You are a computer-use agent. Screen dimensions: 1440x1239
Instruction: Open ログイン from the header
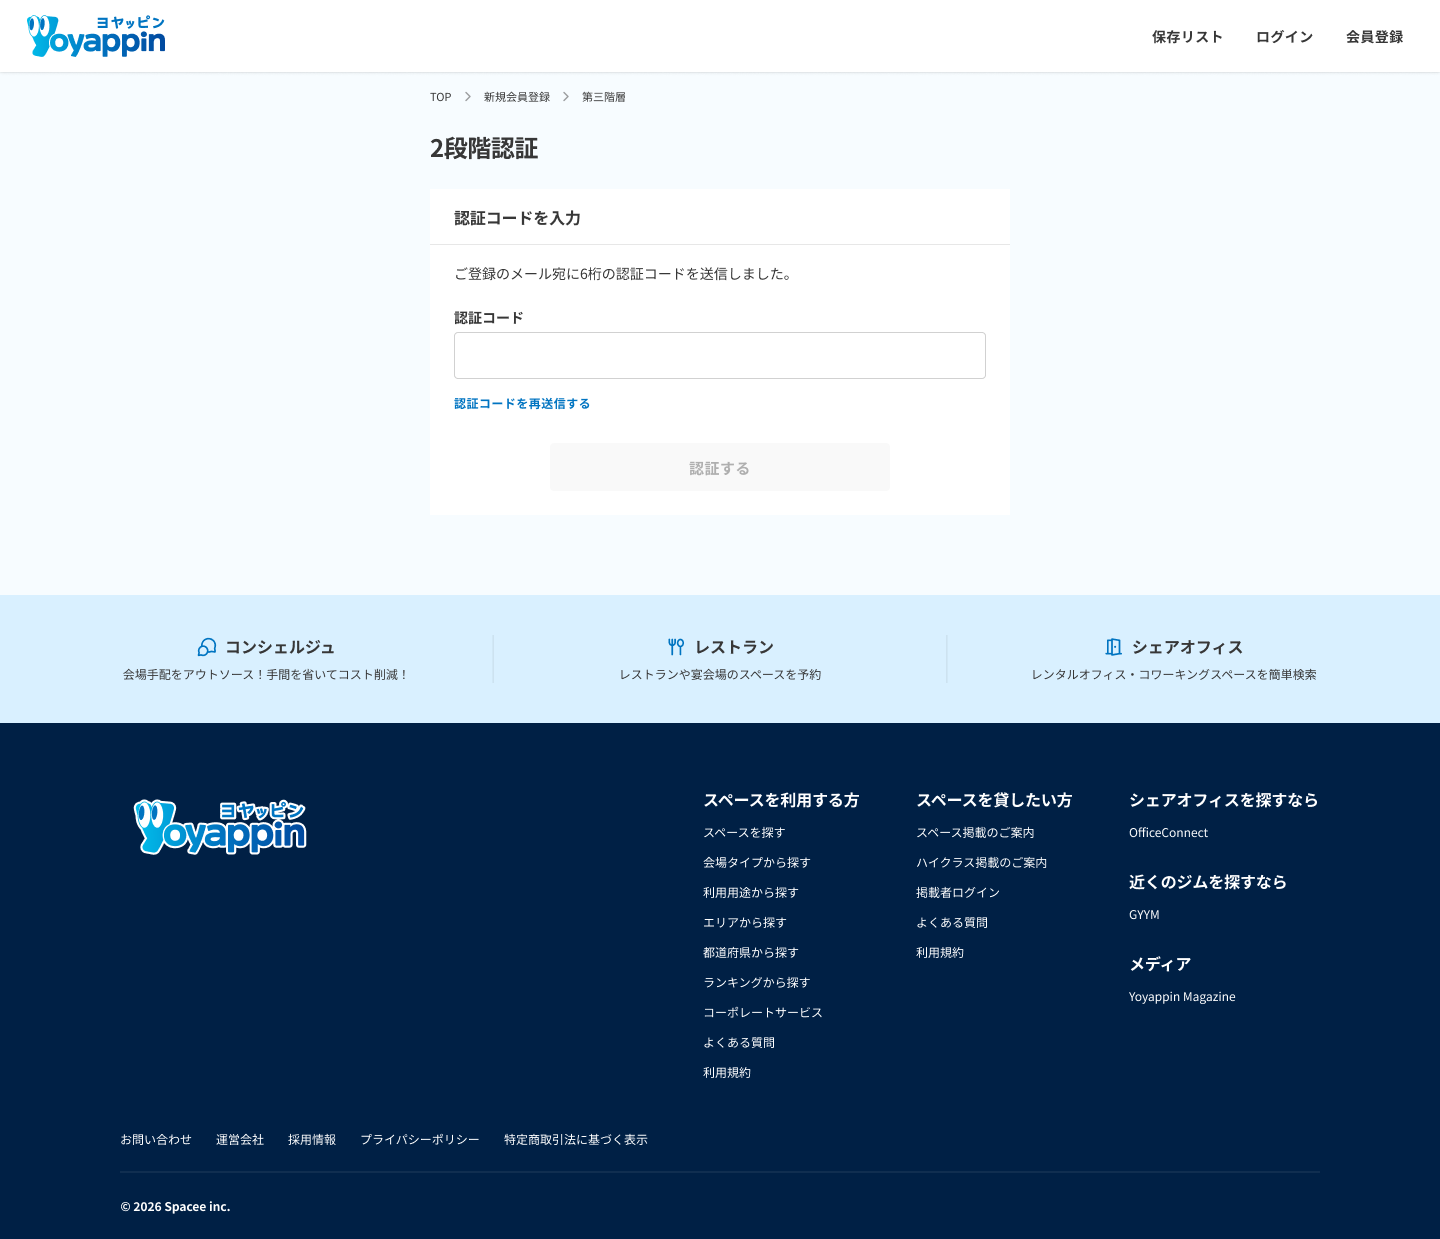[1284, 36]
